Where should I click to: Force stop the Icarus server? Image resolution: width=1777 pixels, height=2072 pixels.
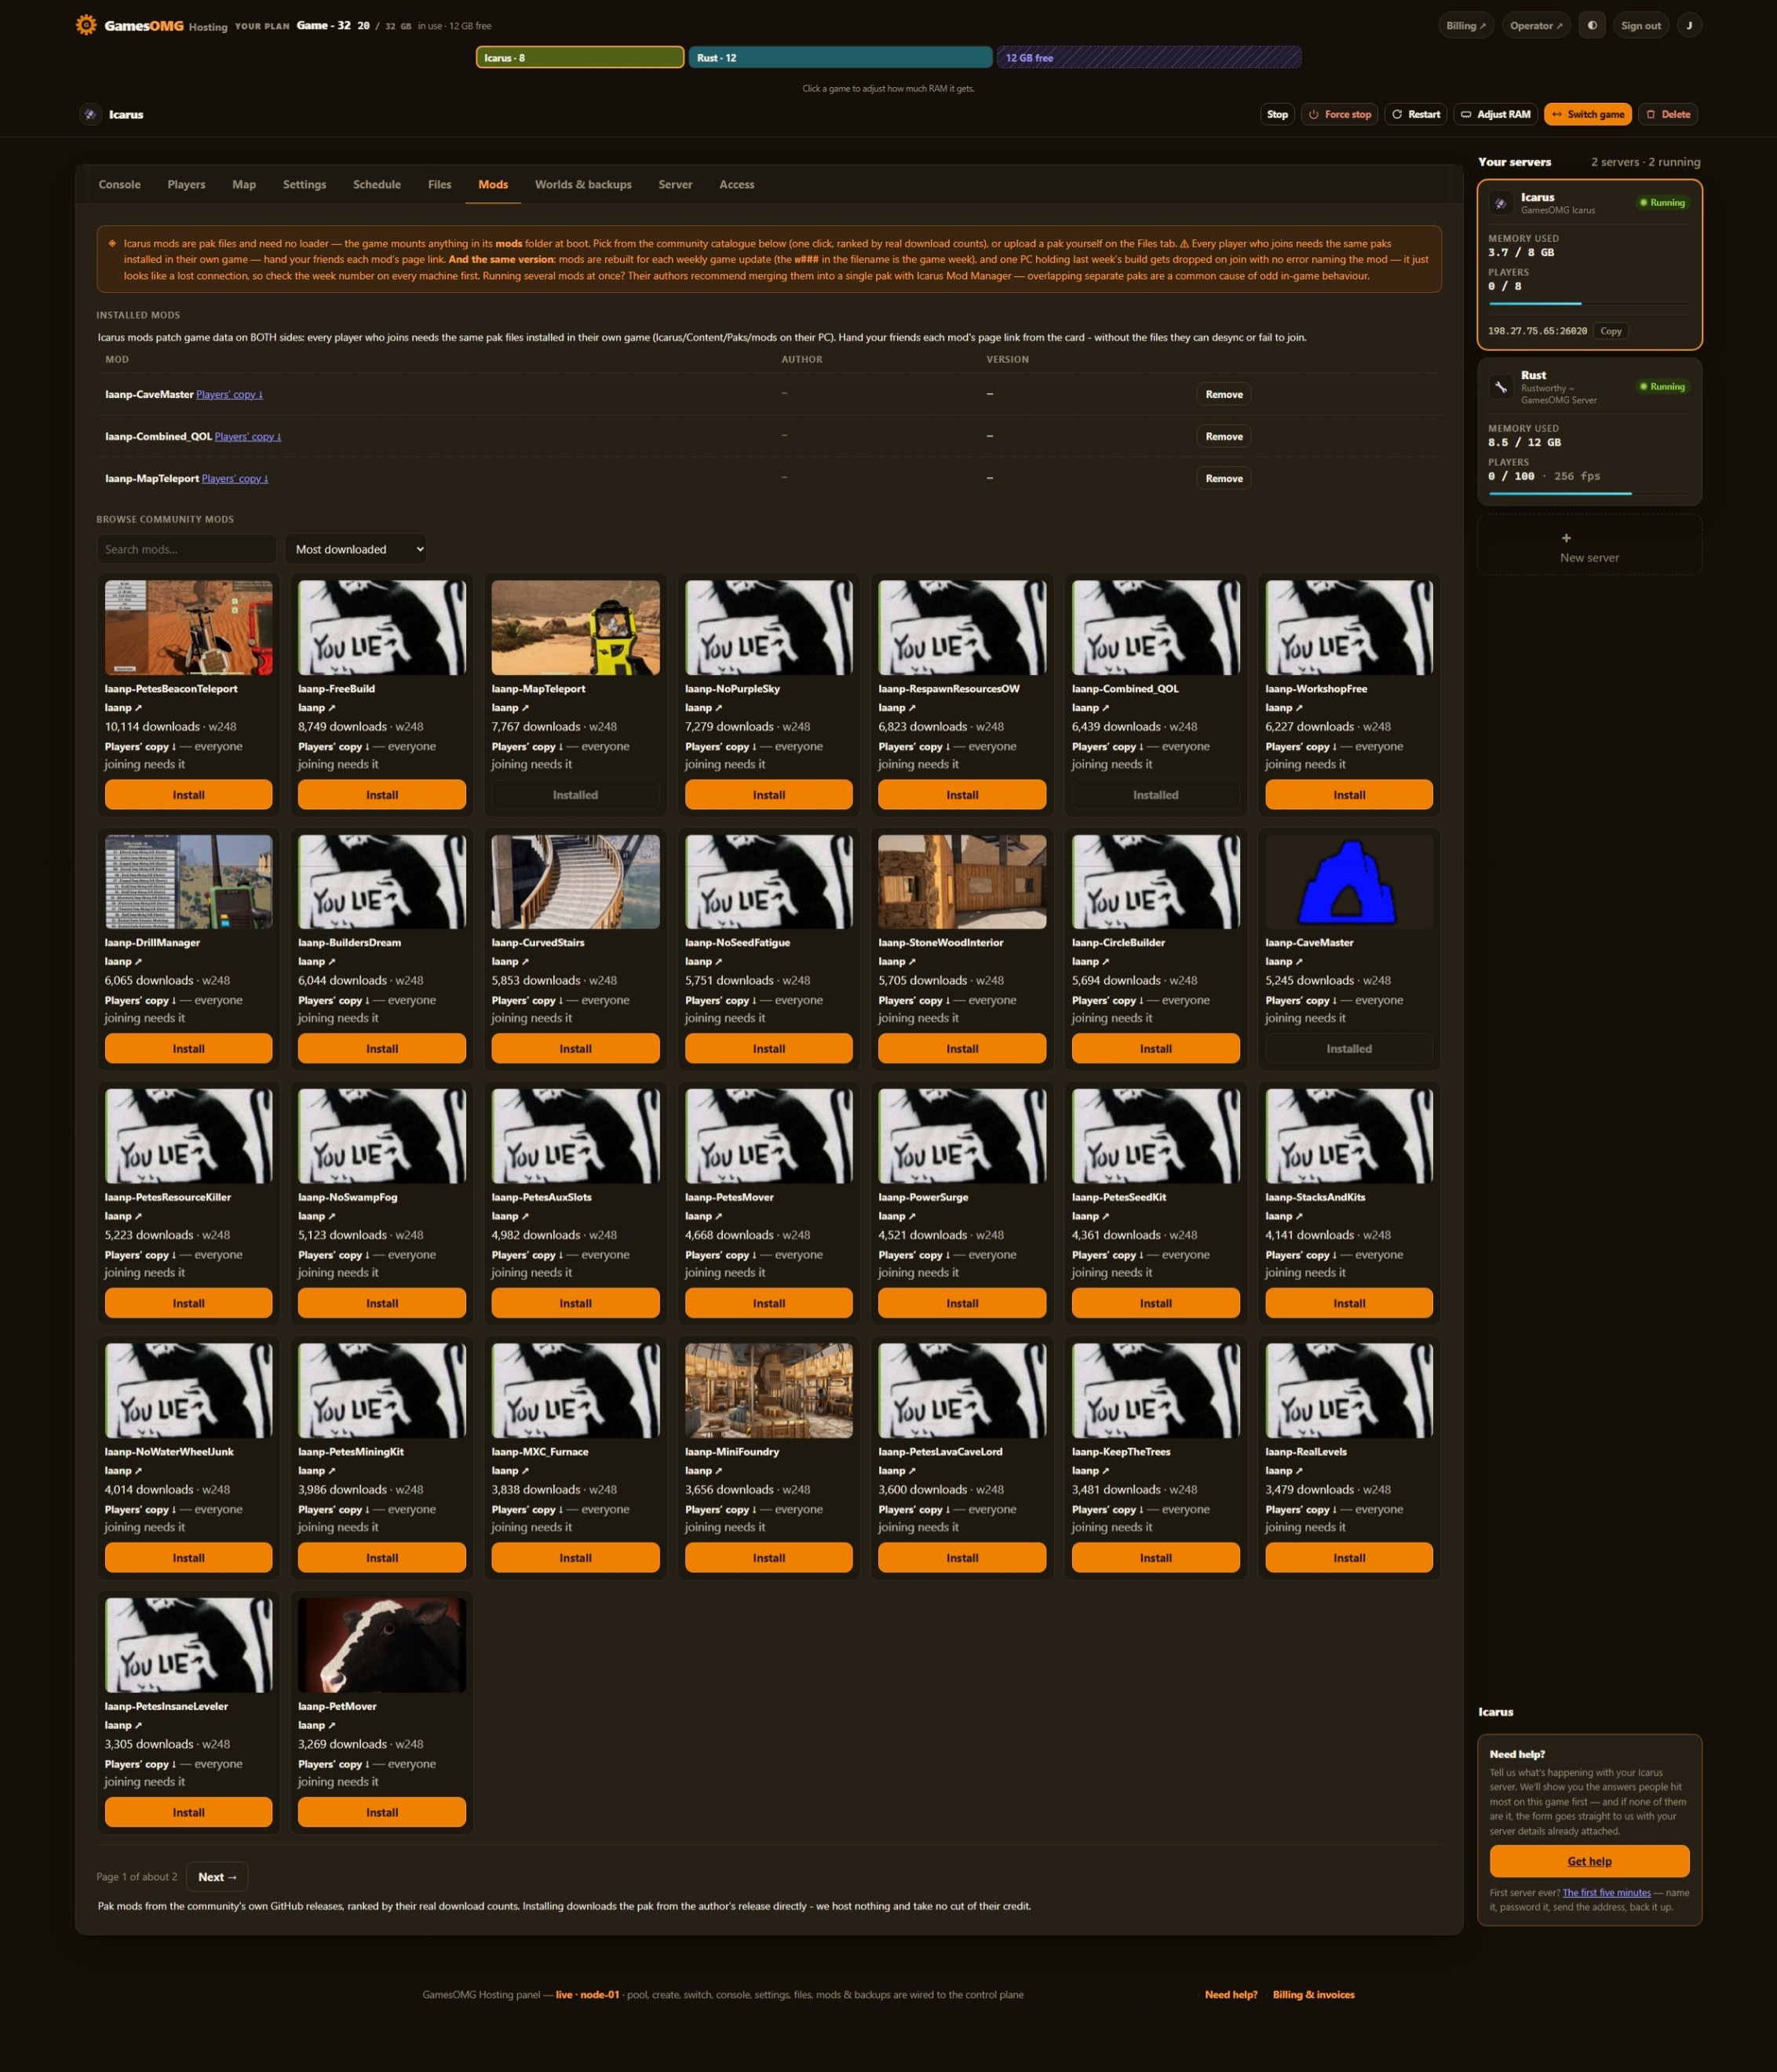1339,114
